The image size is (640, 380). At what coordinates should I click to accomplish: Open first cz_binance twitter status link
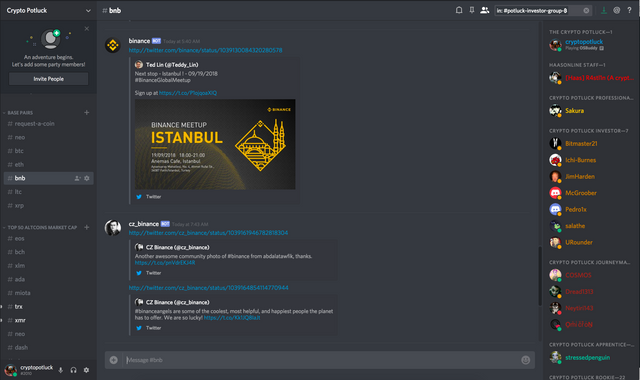tap(208, 233)
